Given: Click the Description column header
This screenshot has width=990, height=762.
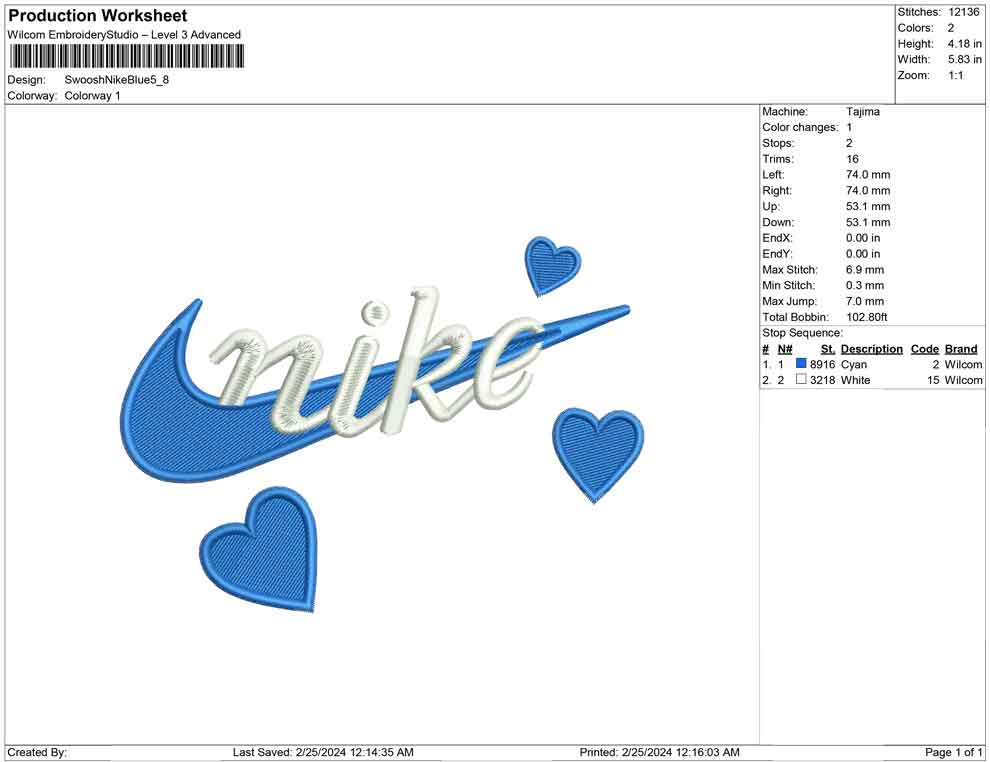Looking at the screenshot, I should pyautogui.click(x=871, y=348).
